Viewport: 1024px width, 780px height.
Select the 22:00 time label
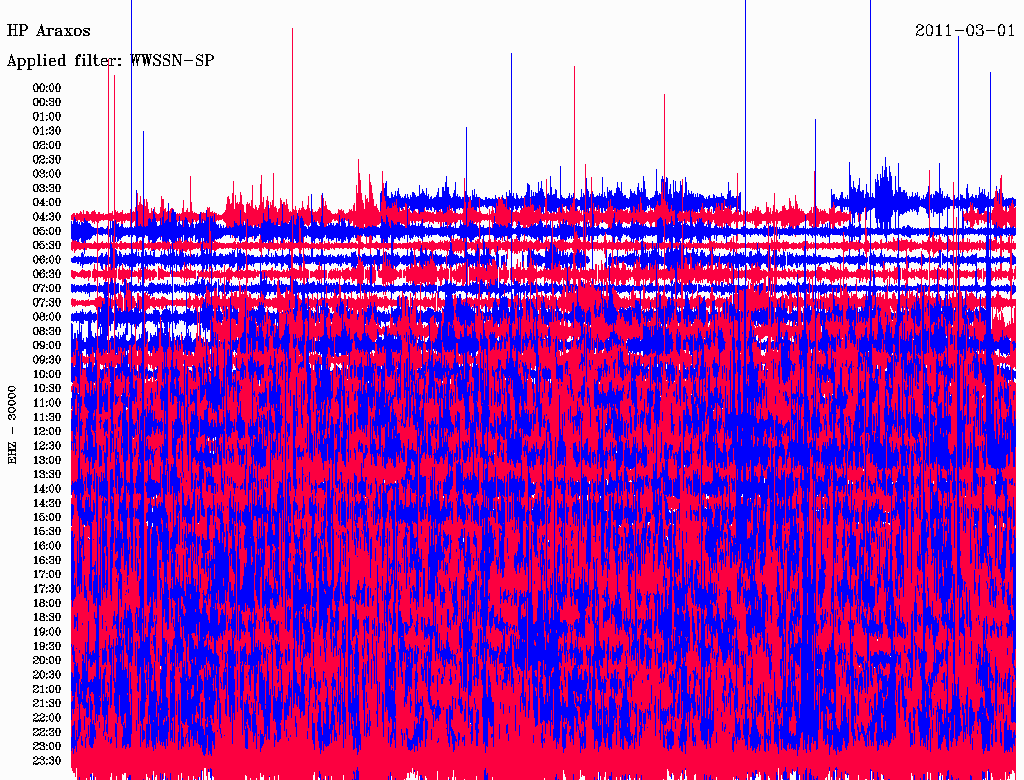click(x=47, y=717)
